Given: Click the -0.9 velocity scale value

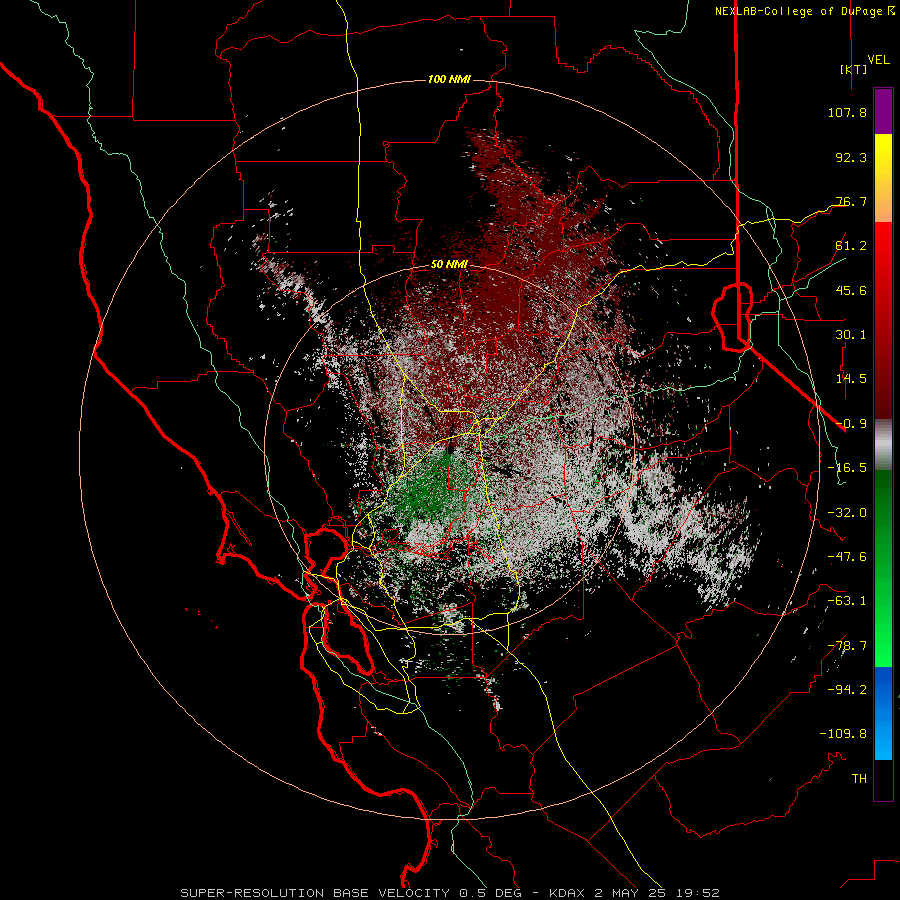Looking at the screenshot, I should (851, 424).
